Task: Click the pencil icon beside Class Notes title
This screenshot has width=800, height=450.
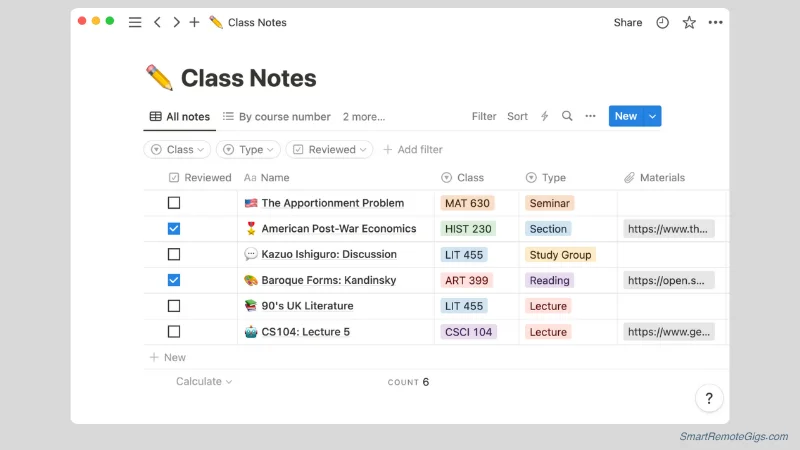Action: [x=159, y=78]
